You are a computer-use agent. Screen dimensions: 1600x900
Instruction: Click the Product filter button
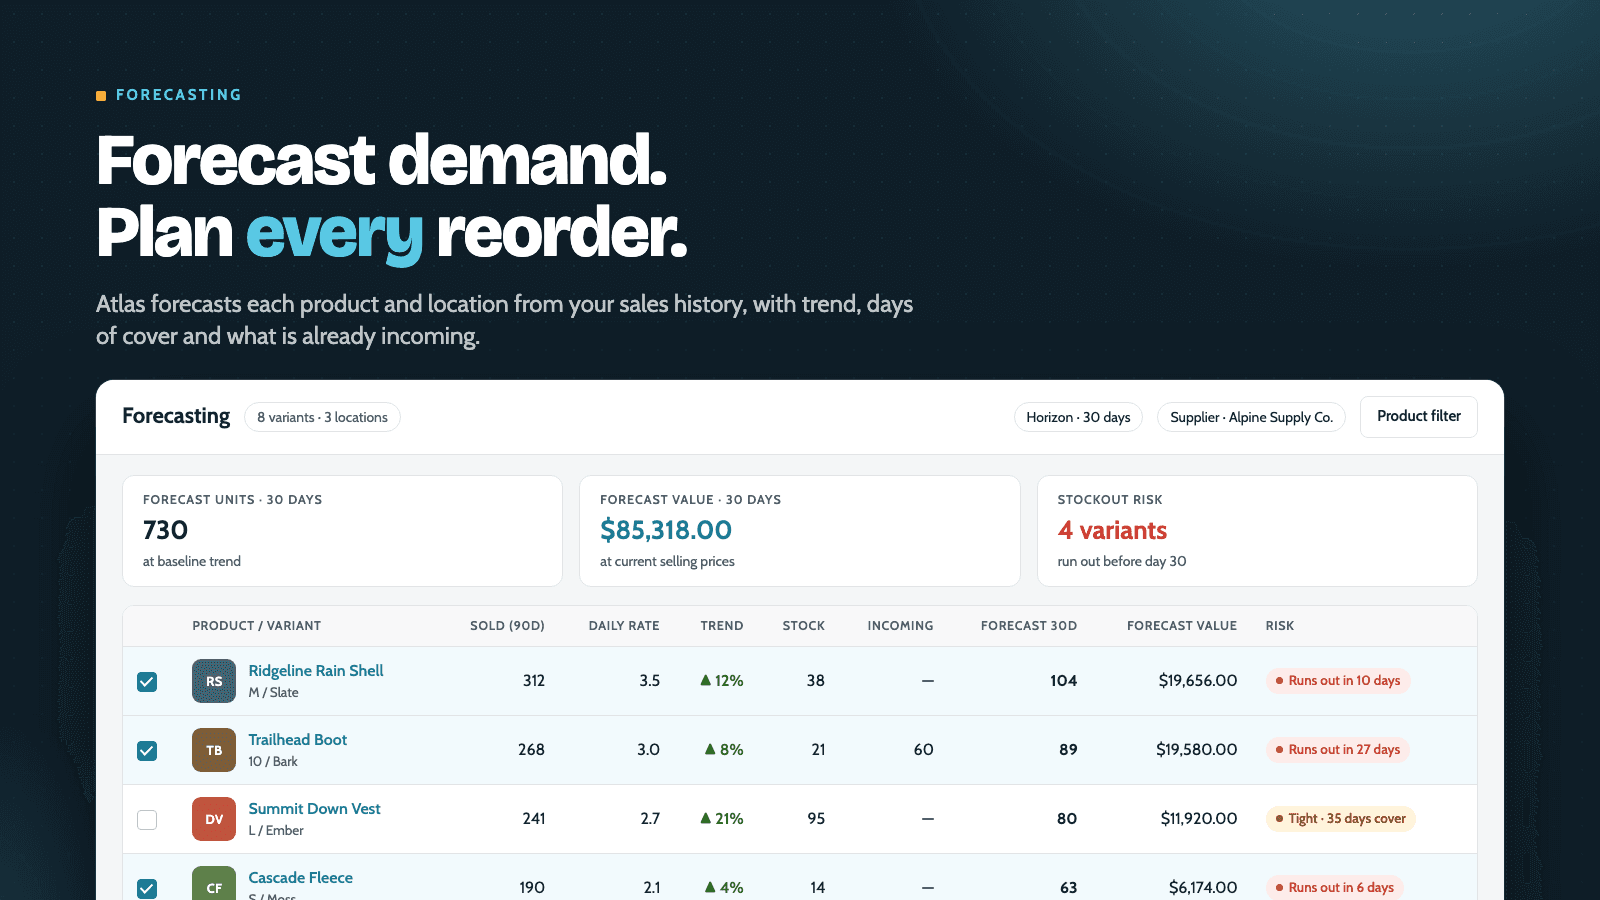point(1418,416)
